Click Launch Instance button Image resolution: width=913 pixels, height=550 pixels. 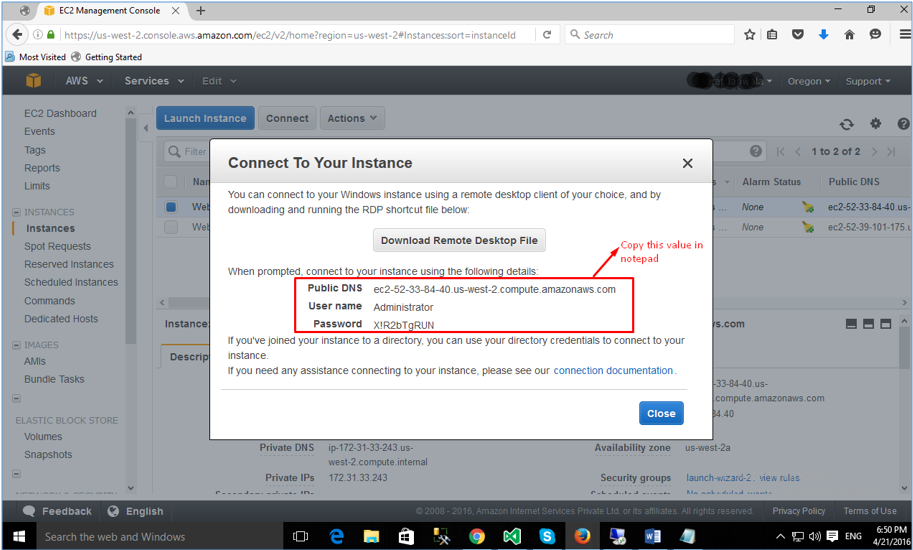pyautogui.click(x=205, y=118)
